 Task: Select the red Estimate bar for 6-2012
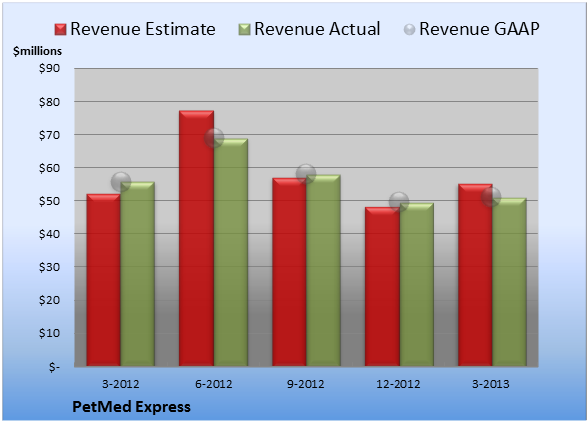pos(196,238)
